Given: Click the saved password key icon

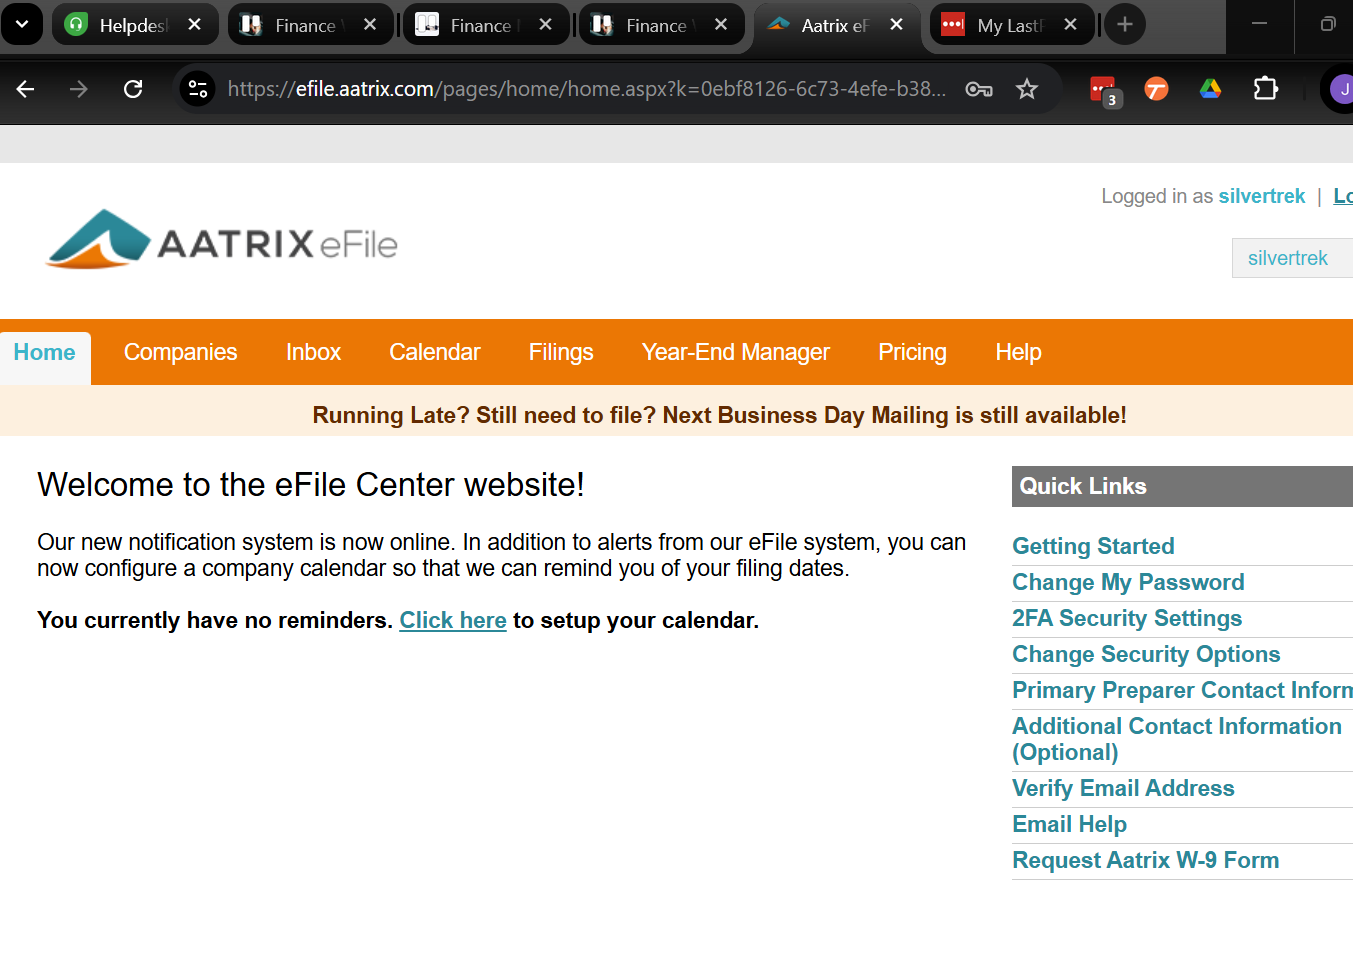Looking at the screenshot, I should click(x=979, y=89).
